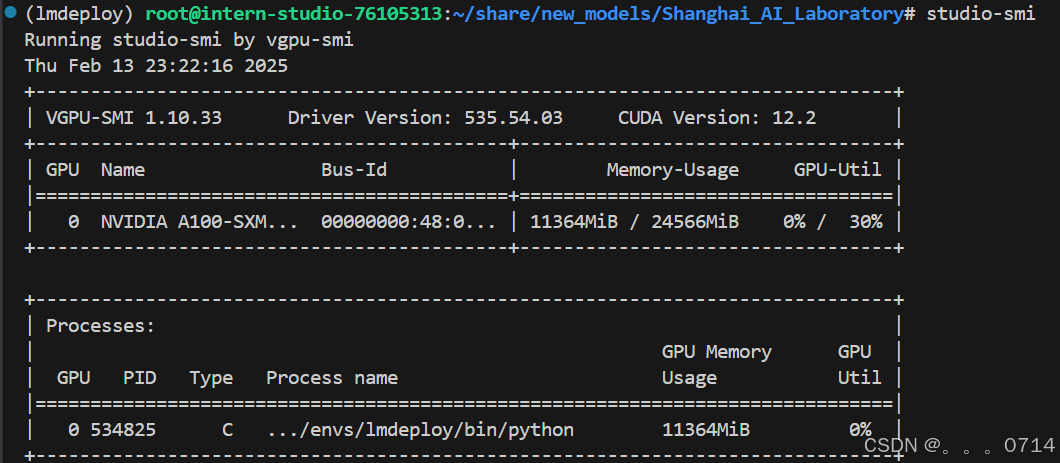Click the 11364MiB / 24566MiB memory value
This screenshot has height=463, width=1060.
pos(634,222)
